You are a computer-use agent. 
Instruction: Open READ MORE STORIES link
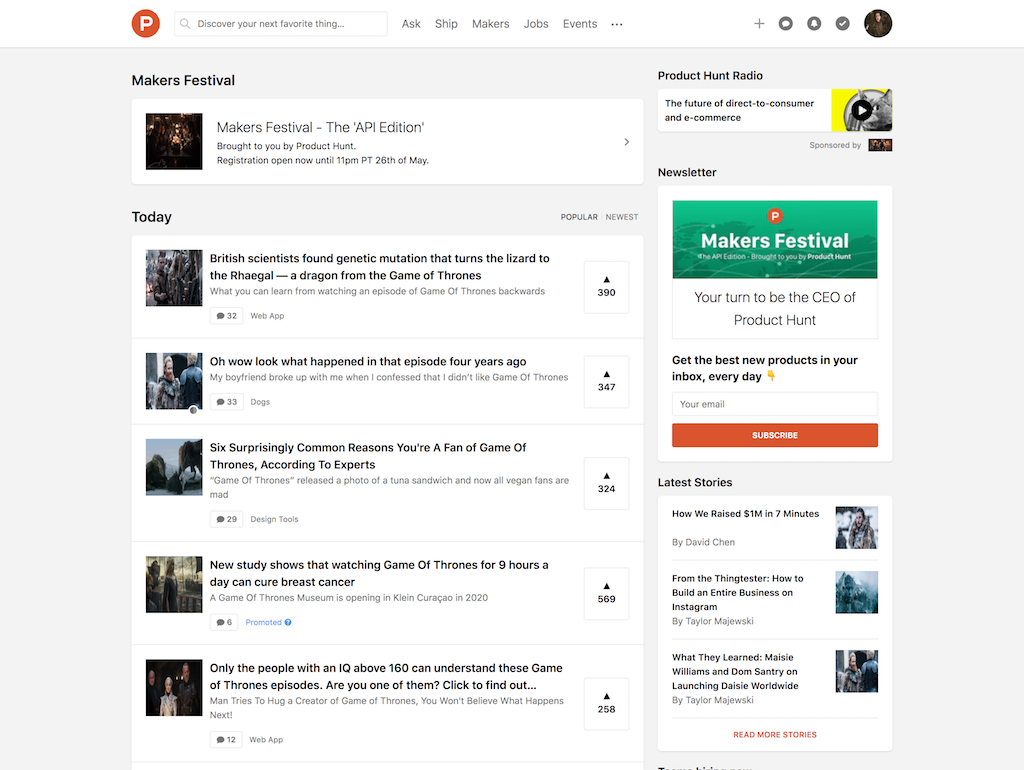click(x=774, y=733)
